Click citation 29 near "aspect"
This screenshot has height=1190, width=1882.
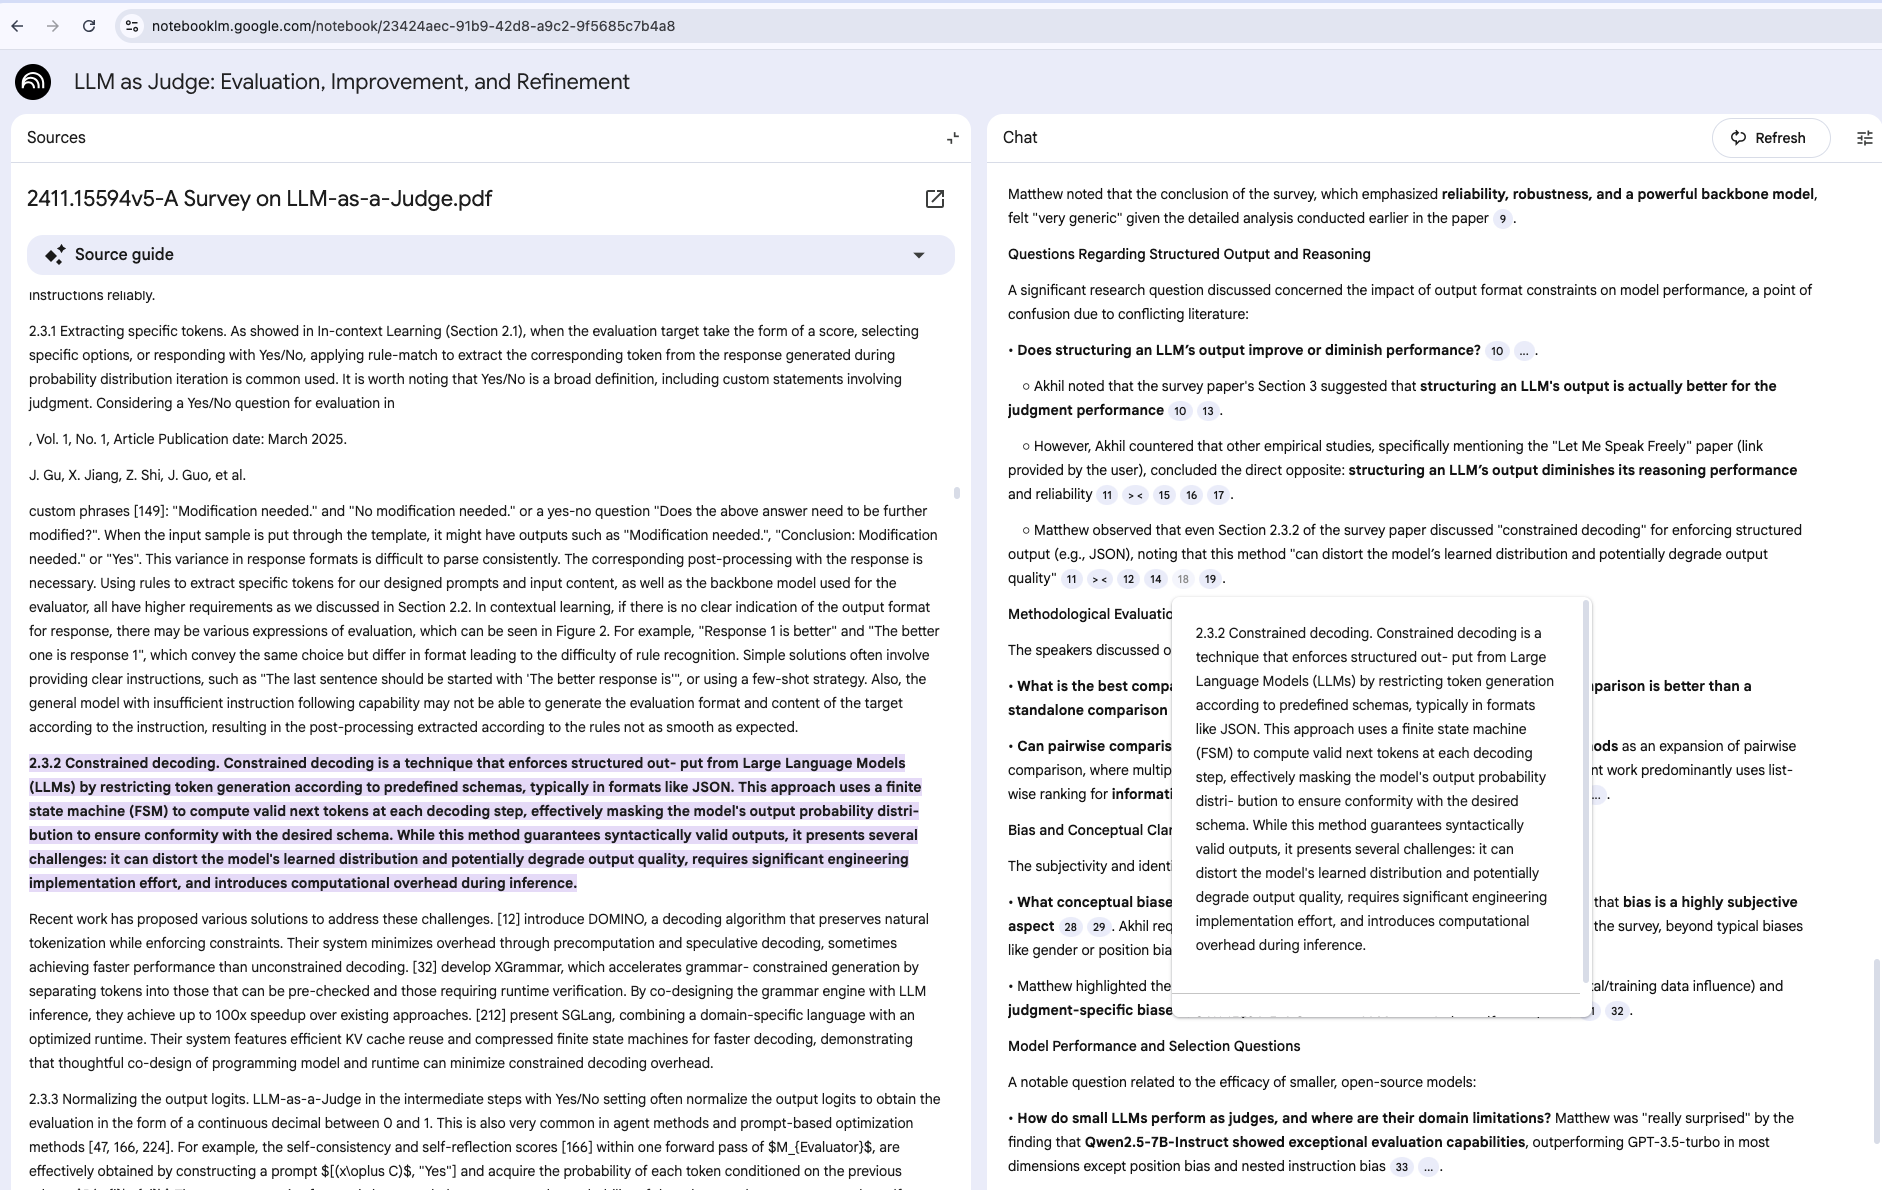pyautogui.click(x=1098, y=927)
